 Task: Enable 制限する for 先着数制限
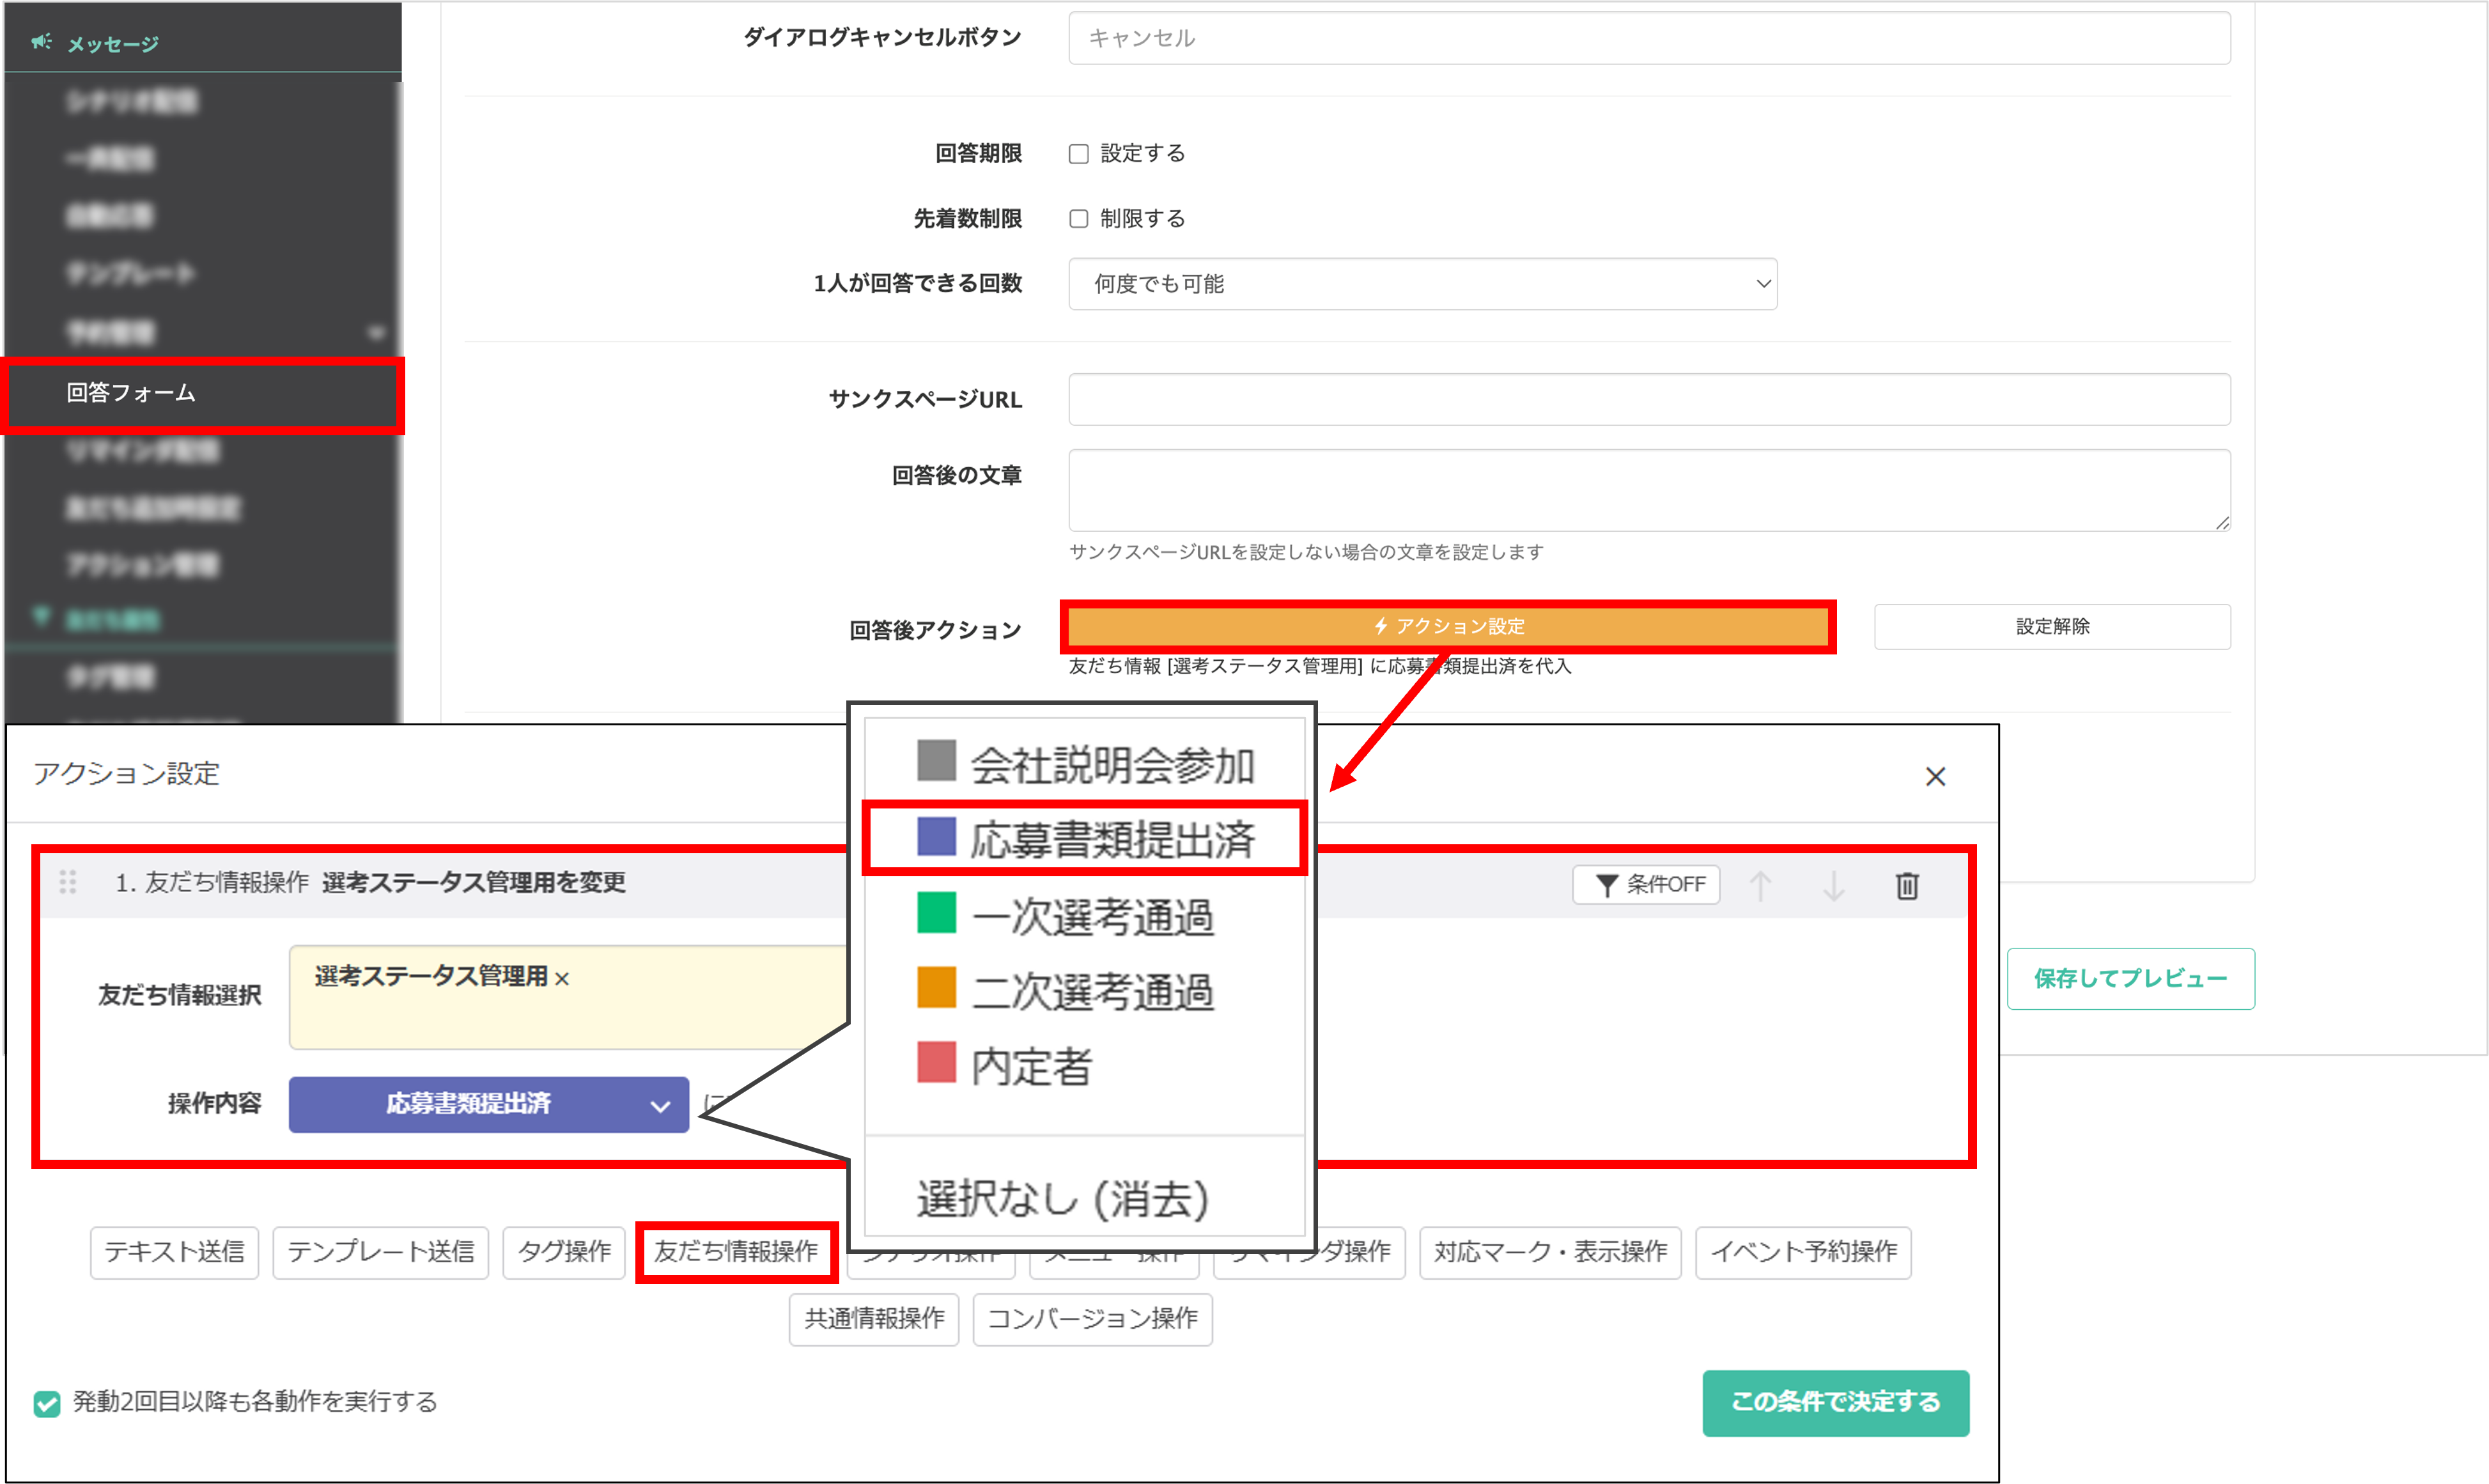tap(1078, 218)
